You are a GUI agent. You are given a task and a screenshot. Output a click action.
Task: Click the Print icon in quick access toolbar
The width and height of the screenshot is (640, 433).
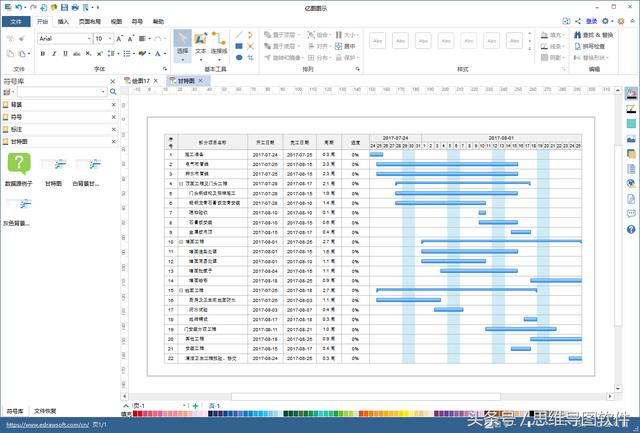click(x=75, y=7)
